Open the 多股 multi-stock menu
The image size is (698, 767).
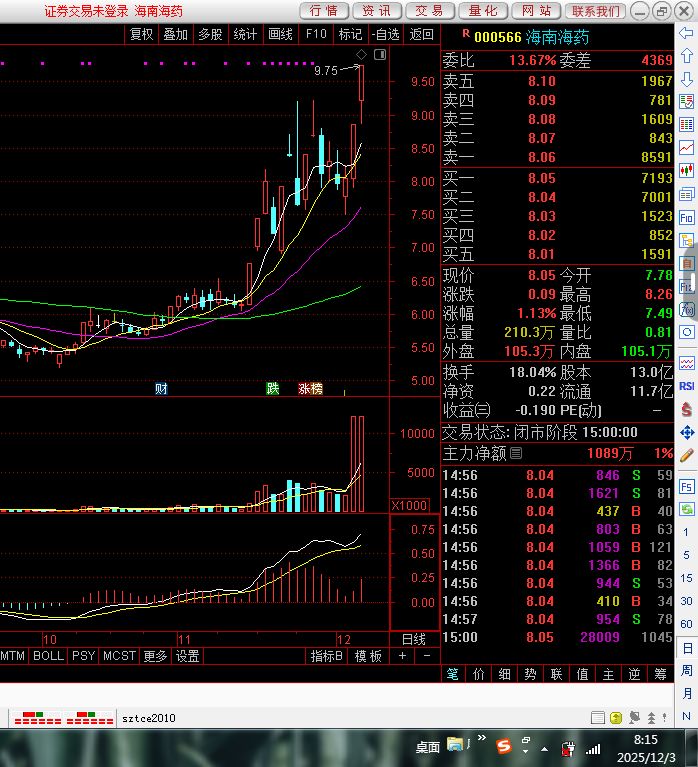(x=210, y=34)
